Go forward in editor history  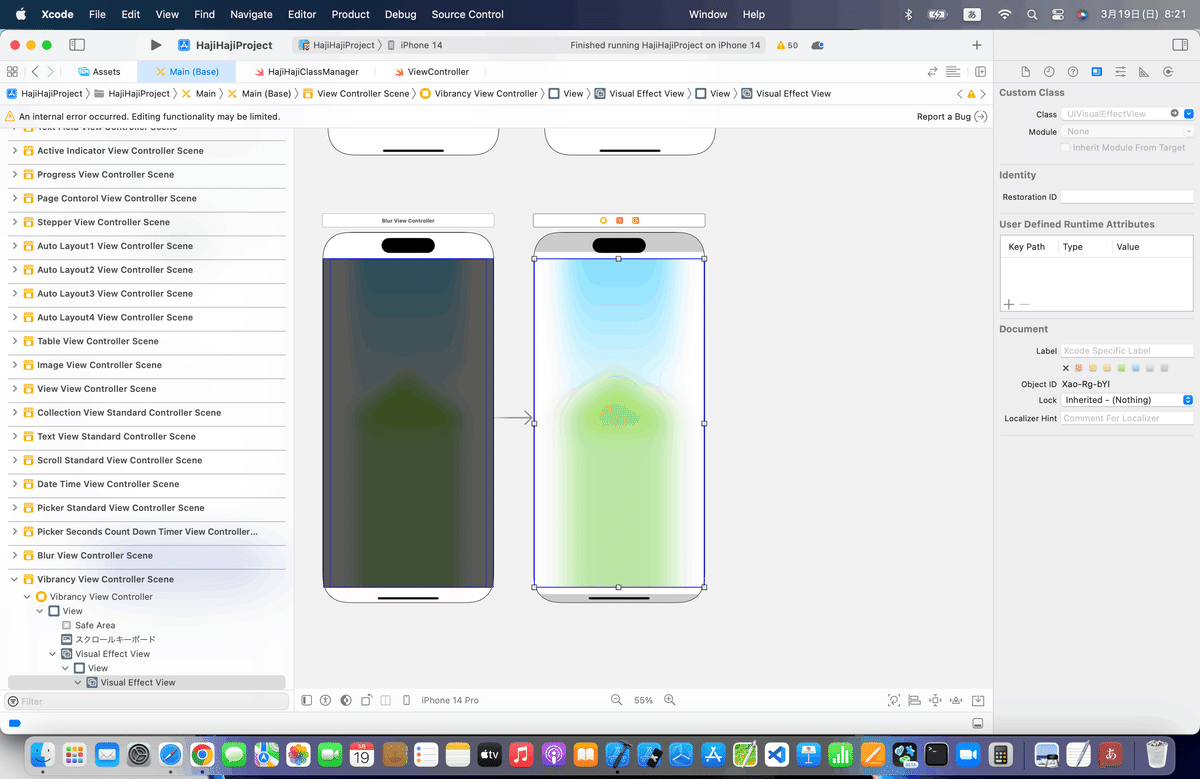click(x=52, y=72)
